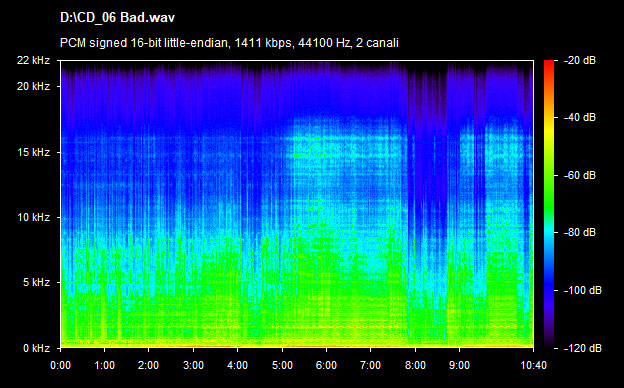The width and height of the screenshot is (624, 388).
Task: Click the PCM signed 16-bit format info line
Action: pyautogui.click(x=229, y=43)
